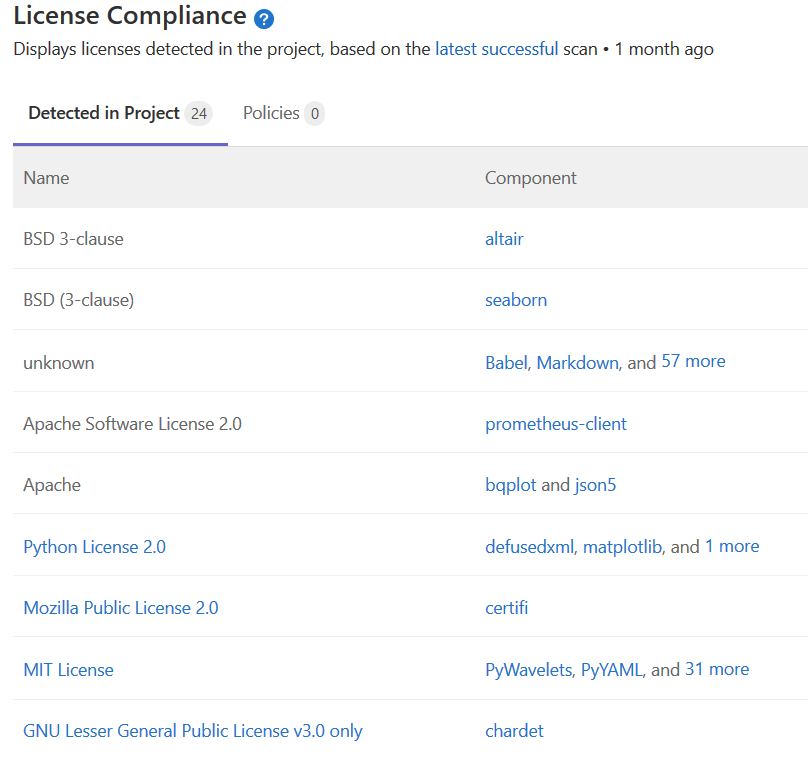The width and height of the screenshot is (808, 757).
Task: Open the altair component link
Action: point(504,239)
